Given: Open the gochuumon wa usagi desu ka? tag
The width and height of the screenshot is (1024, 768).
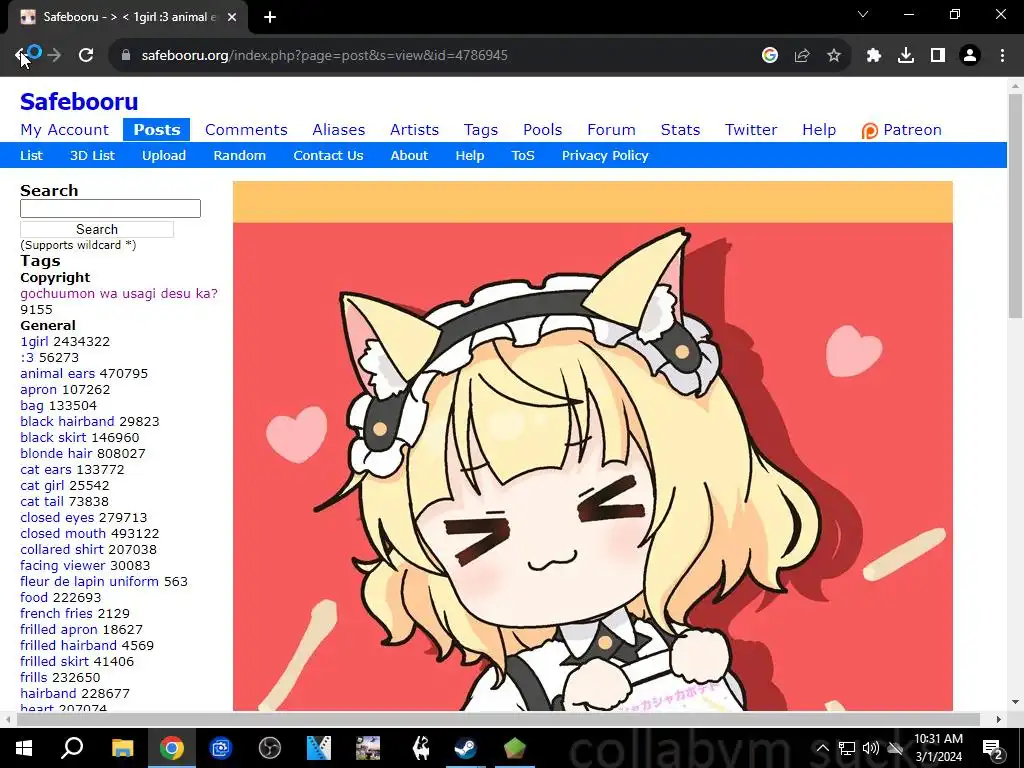Looking at the screenshot, I should click(119, 293).
